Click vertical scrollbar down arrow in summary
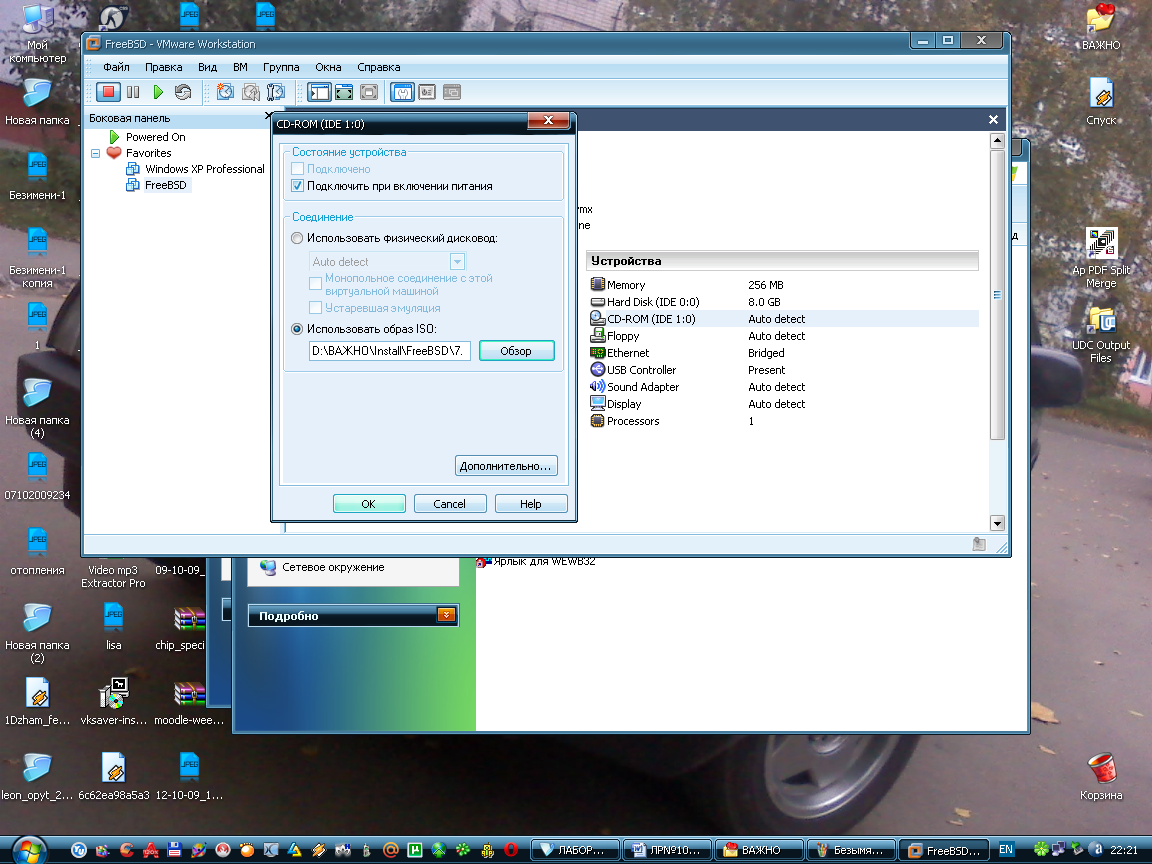This screenshot has height=864, width=1152. (997, 523)
